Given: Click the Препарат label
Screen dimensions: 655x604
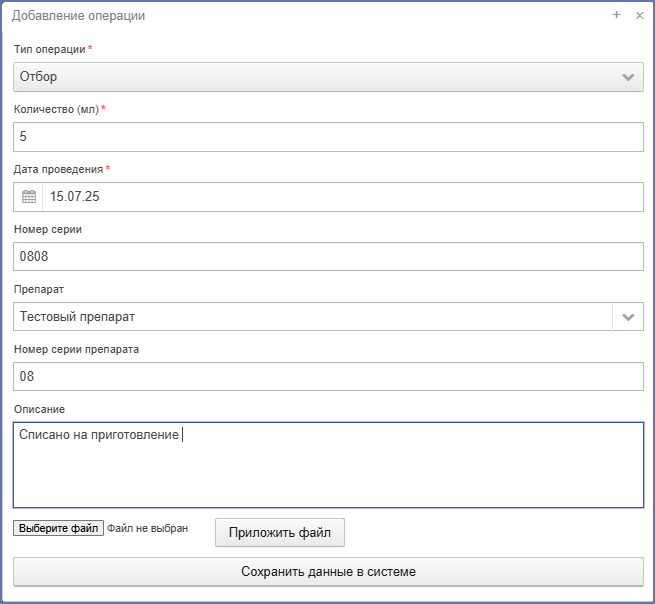Looking at the screenshot, I should click(39, 289).
